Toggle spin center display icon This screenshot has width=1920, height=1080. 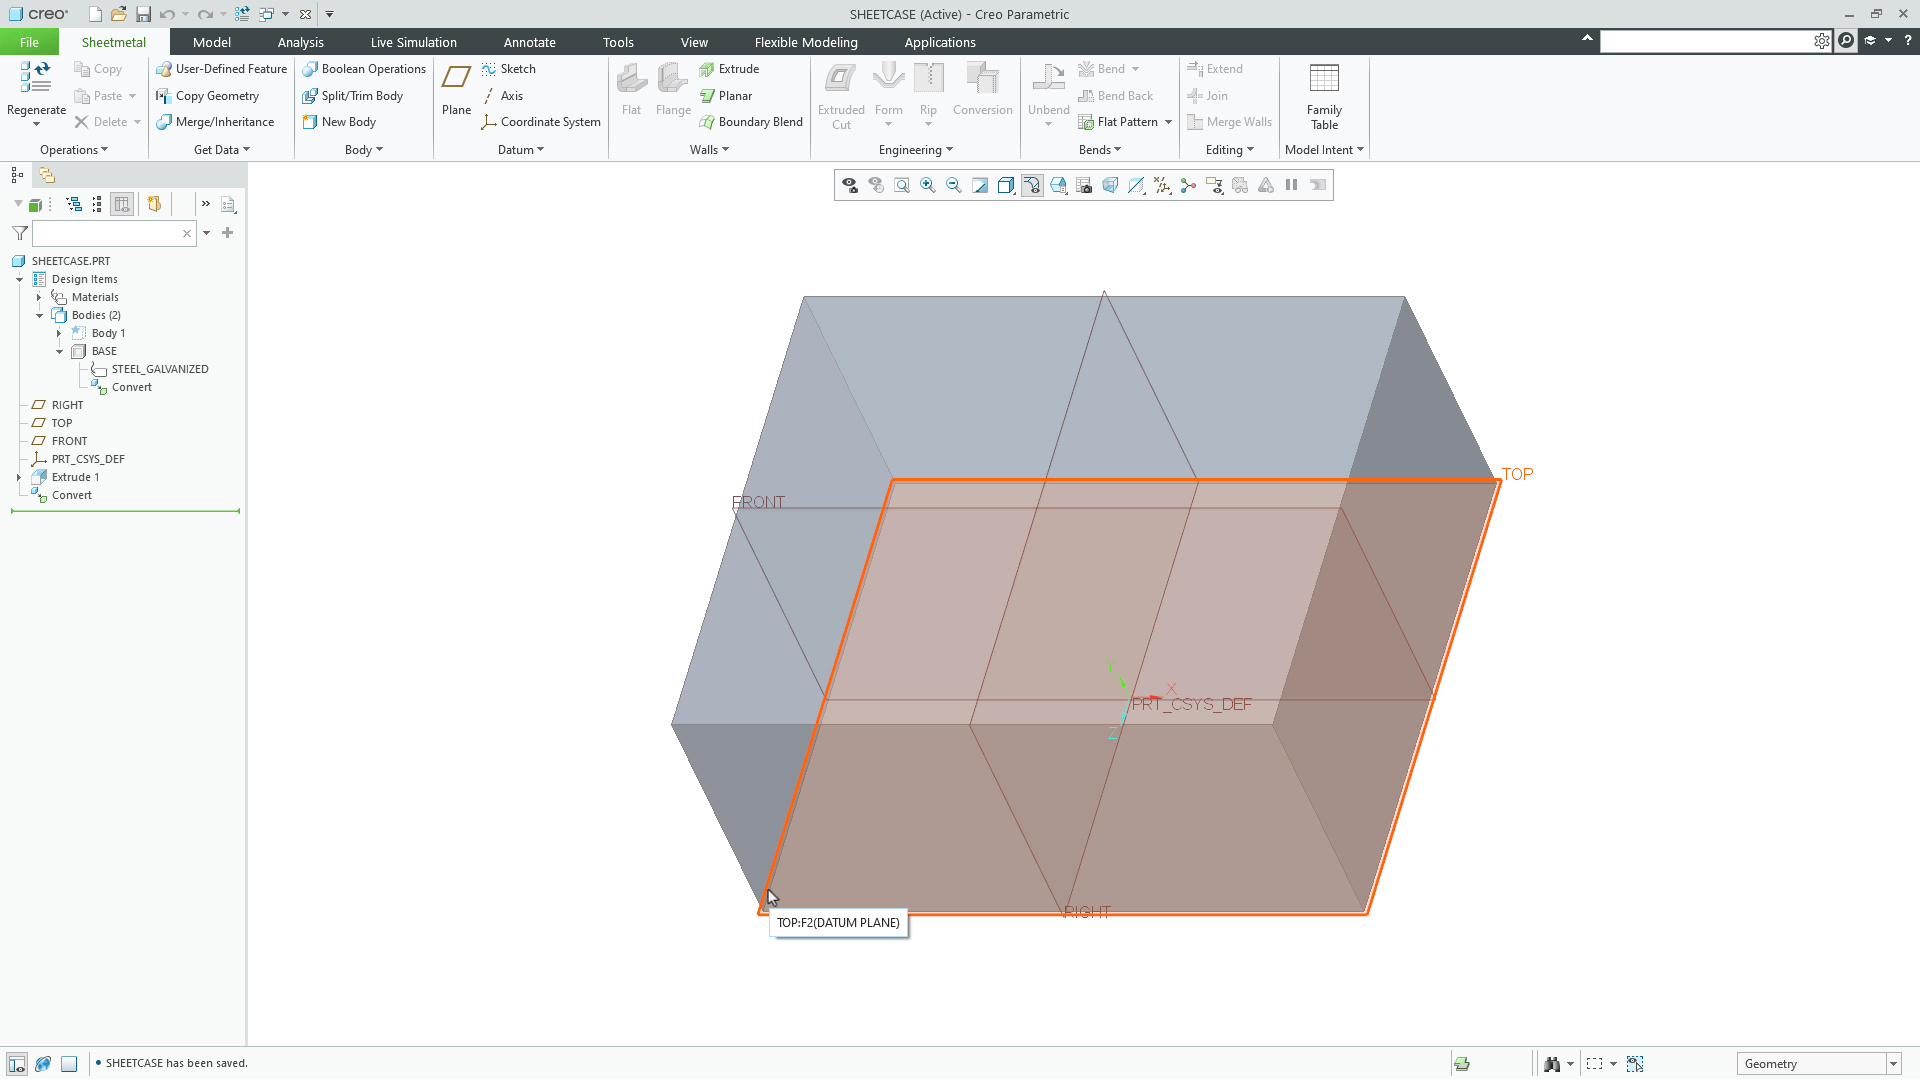pyautogui.click(x=1188, y=185)
